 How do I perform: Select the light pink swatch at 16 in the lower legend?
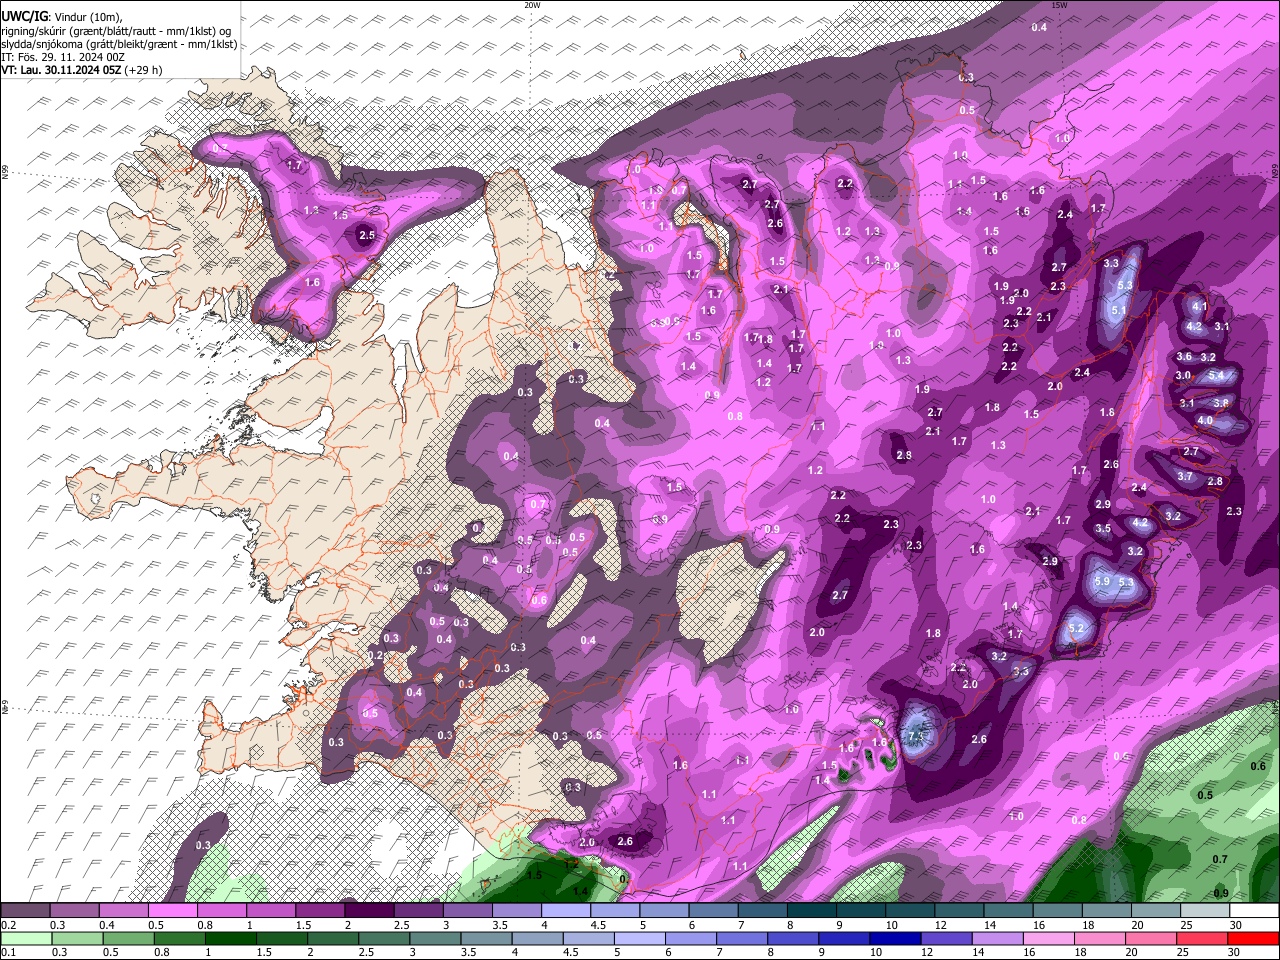coord(1048,938)
